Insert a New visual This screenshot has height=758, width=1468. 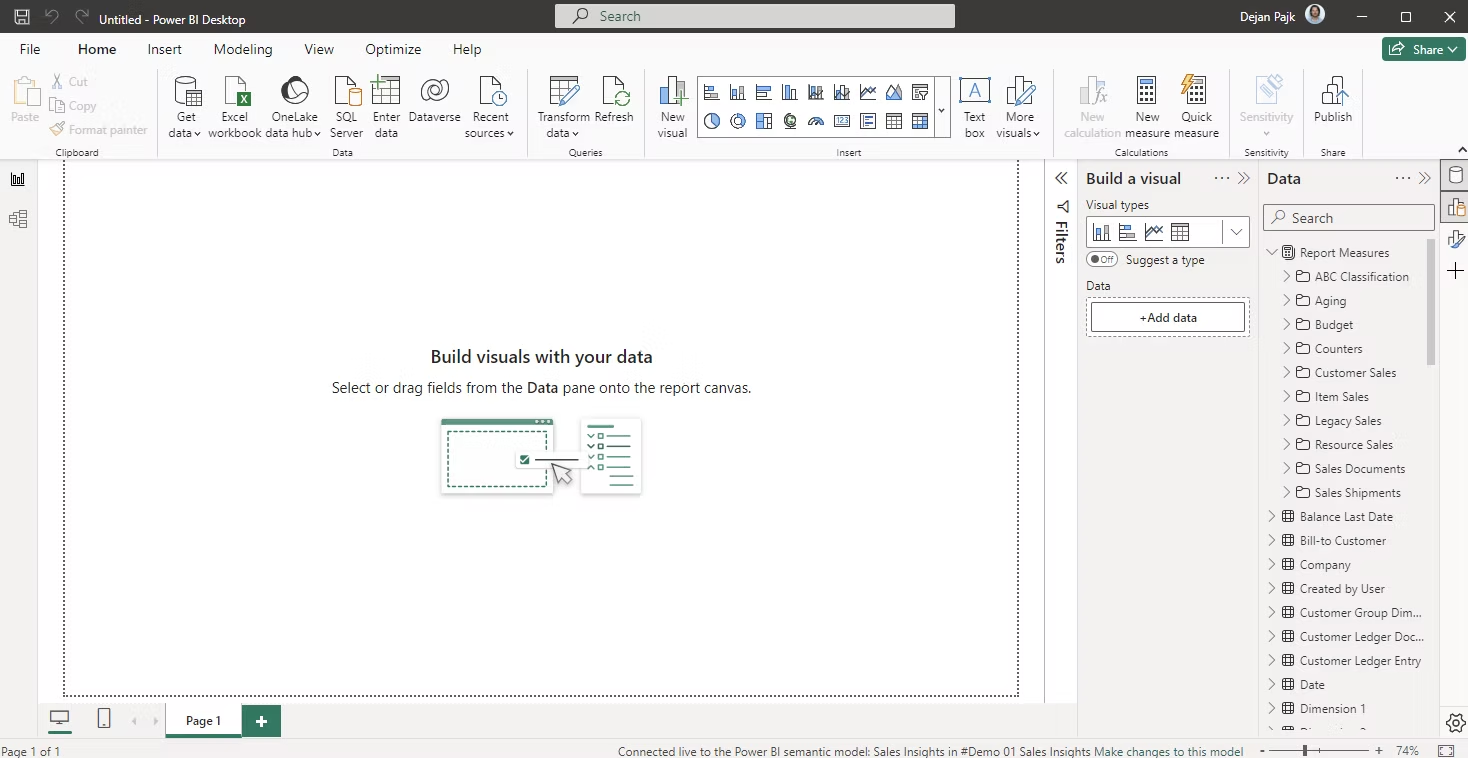(x=672, y=93)
